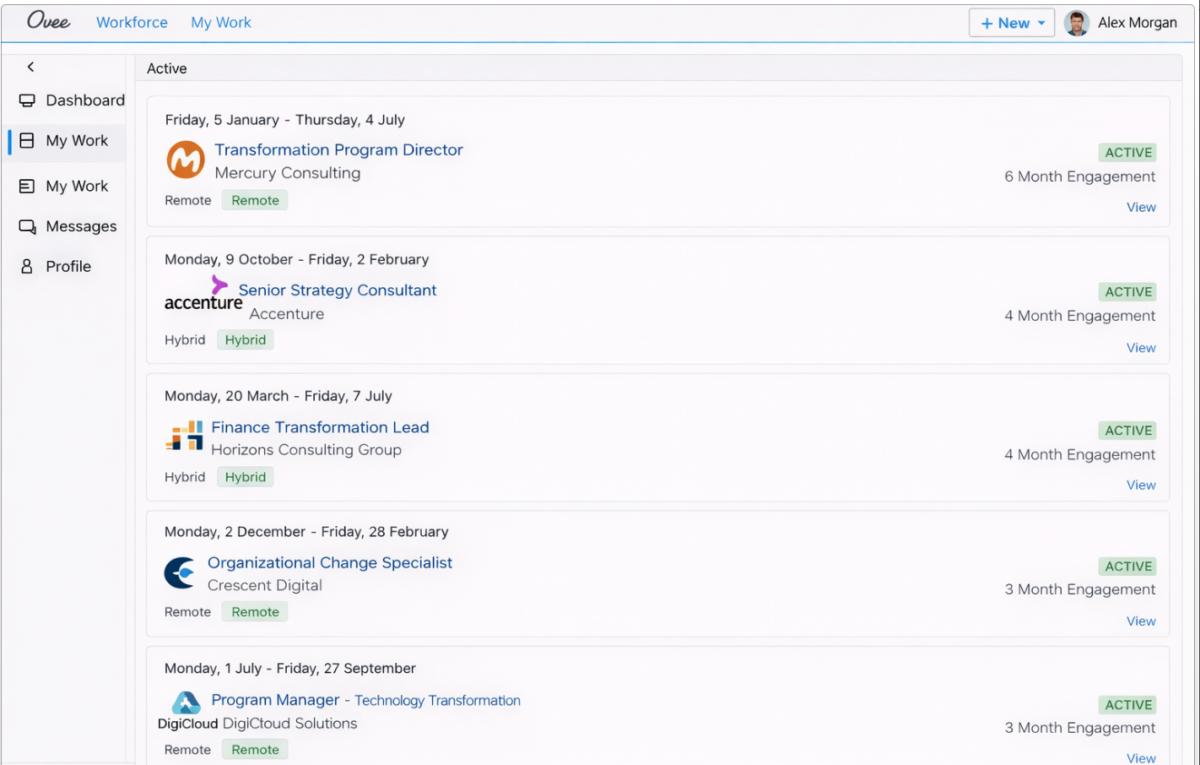Click the Crescent Digital logo
The width and height of the screenshot is (1200, 765).
pyautogui.click(x=180, y=573)
